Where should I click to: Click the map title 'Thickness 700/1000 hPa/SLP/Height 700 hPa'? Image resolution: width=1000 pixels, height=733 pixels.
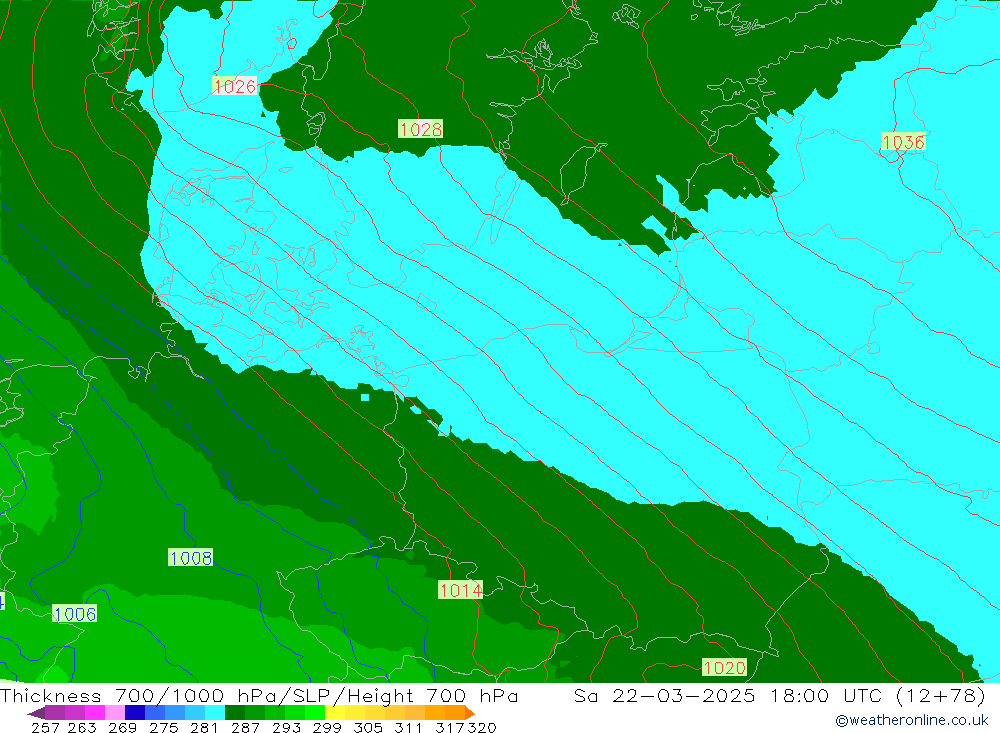[259, 695]
